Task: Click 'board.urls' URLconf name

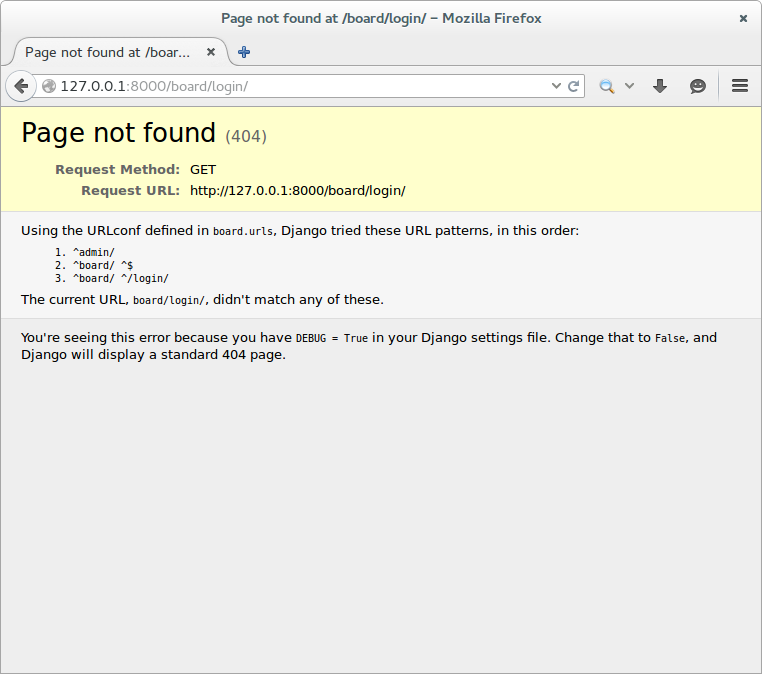Action: (243, 231)
